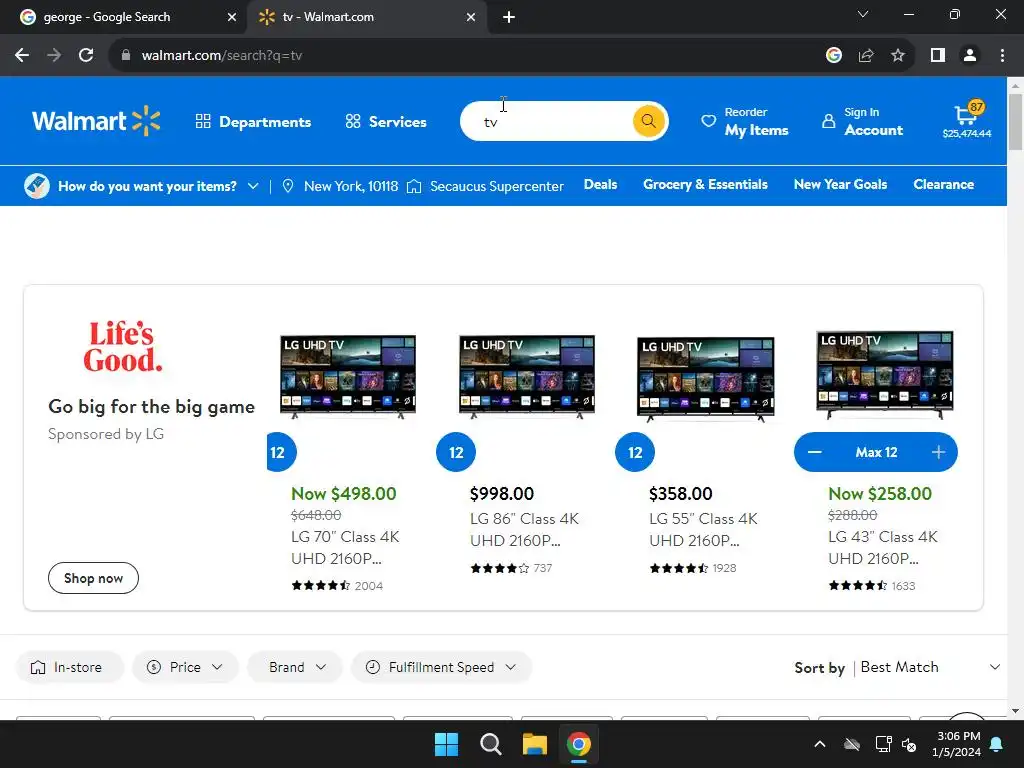Go back in browser

(22, 56)
